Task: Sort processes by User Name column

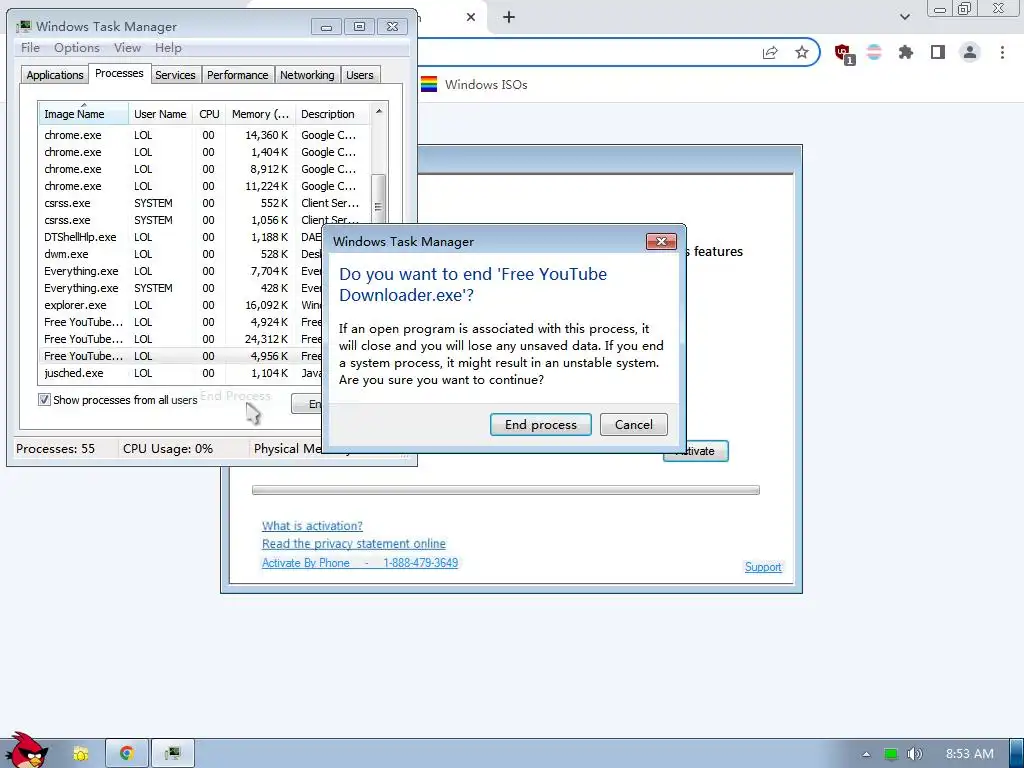Action: coord(160,114)
